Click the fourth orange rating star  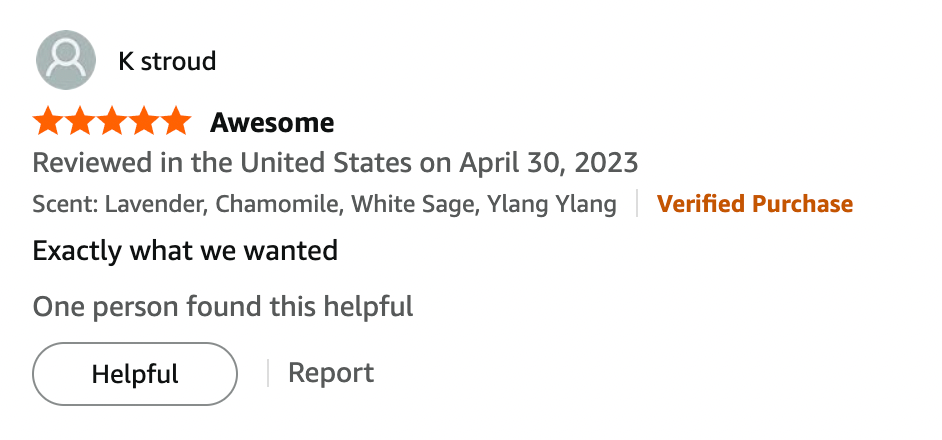click(144, 123)
